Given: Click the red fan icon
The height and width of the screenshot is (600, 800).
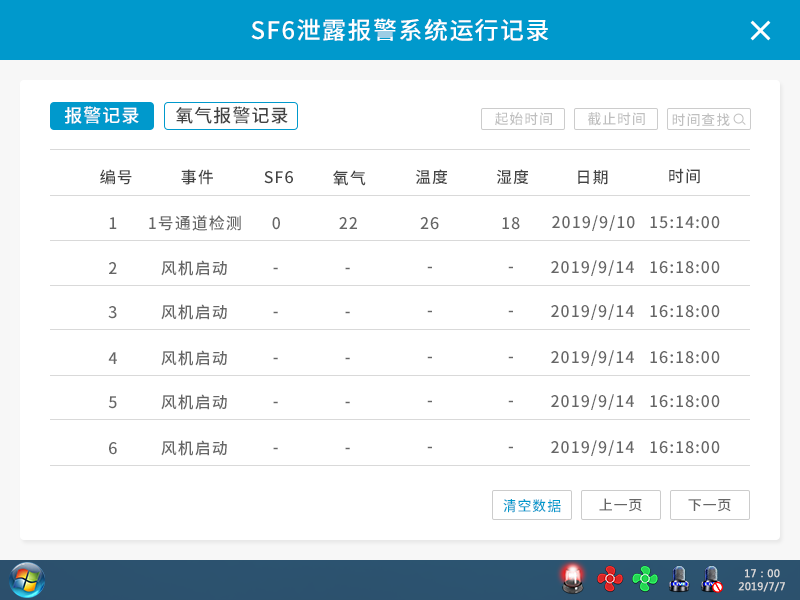Looking at the screenshot, I should 610,579.
